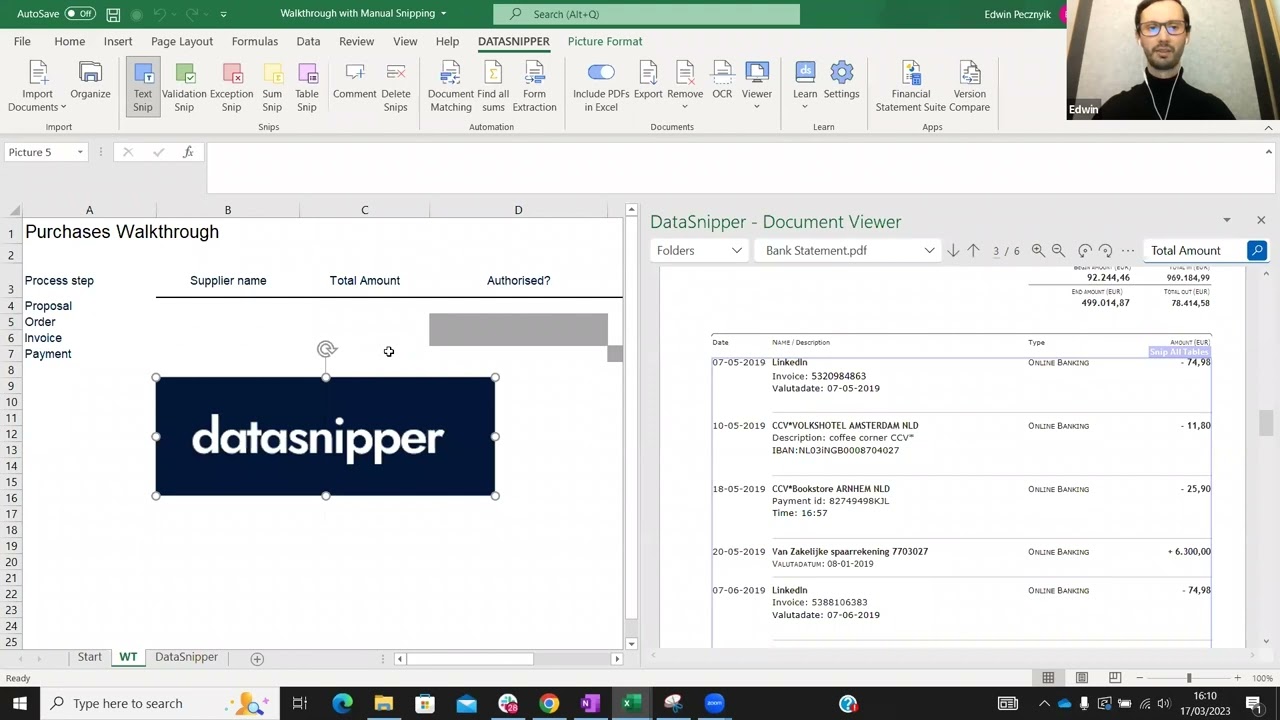
Task: Switch to the Insert tab
Action: pyautogui.click(x=118, y=41)
